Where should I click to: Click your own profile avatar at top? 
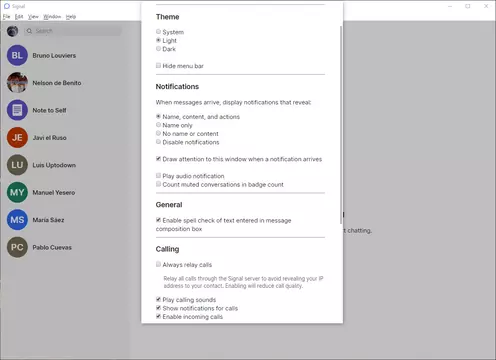click(x=13, y=31)
